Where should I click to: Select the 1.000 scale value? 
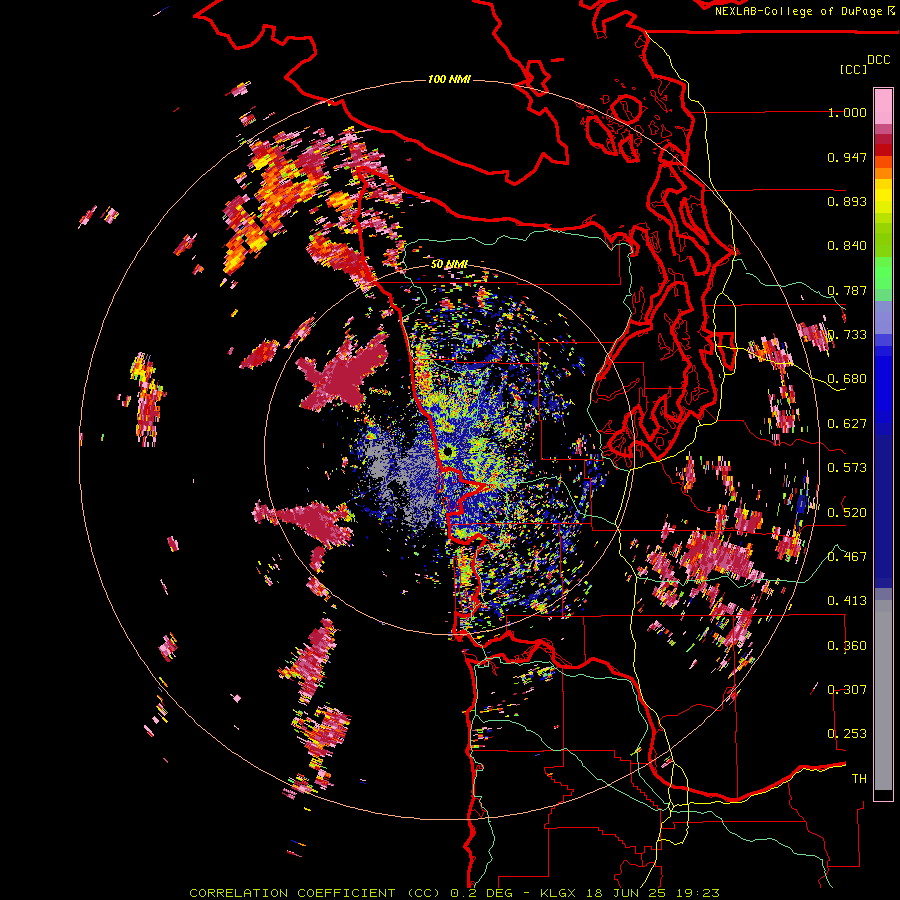(847, 112)
